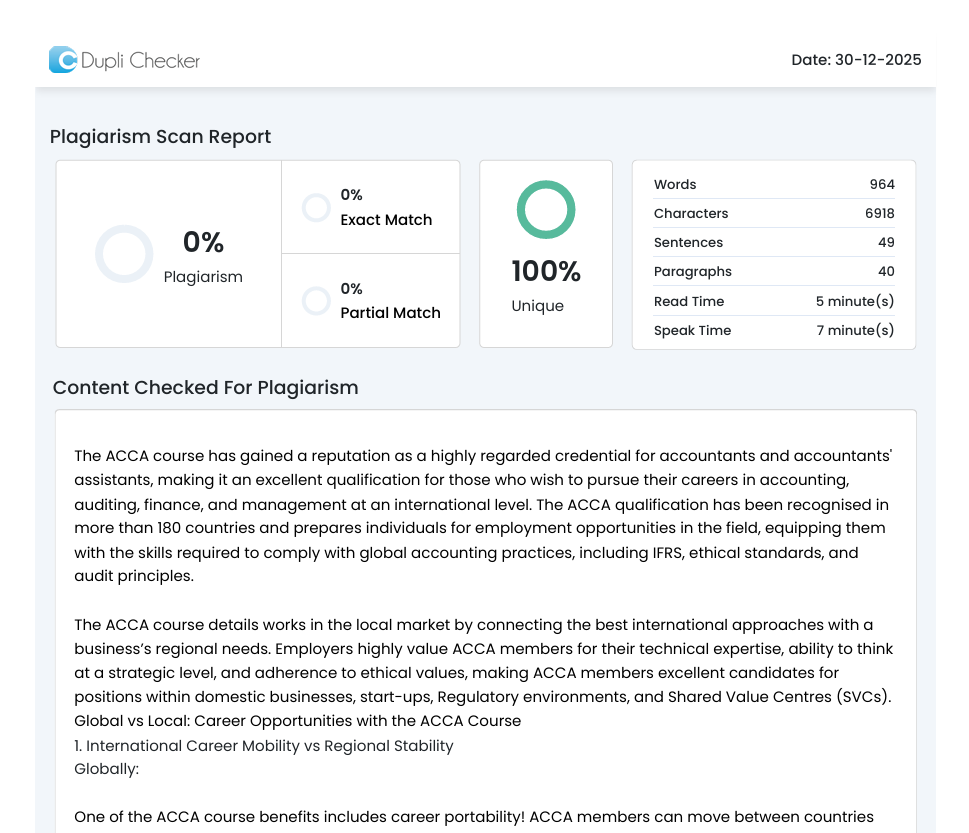Select the report date 30-12-2025
The image size is (969, 833).
point(856,60)
